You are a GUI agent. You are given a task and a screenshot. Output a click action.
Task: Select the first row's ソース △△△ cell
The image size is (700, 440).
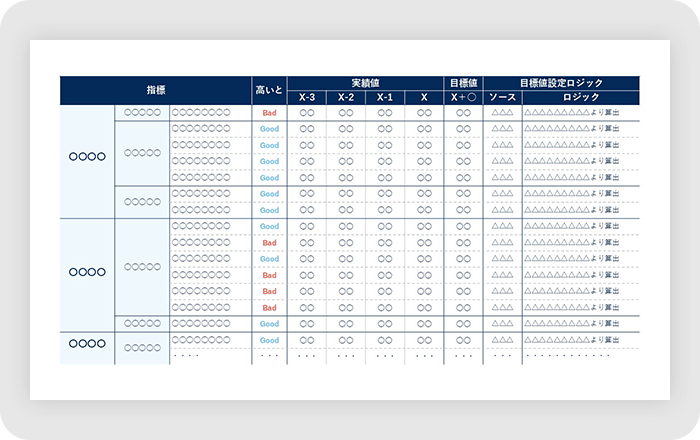502,113
